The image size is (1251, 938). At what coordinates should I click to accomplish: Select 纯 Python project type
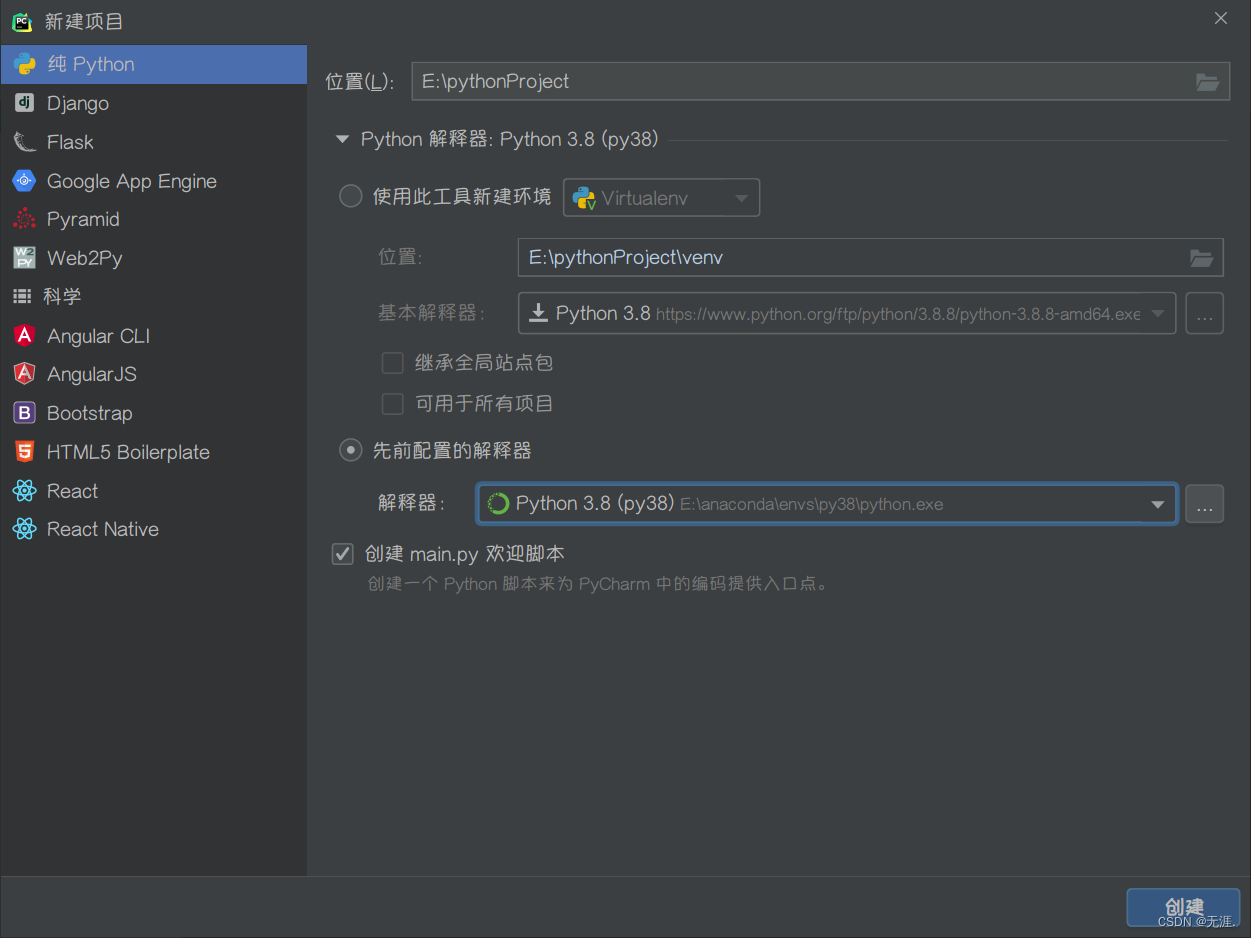pyautogui.click(x=153, y=64)
